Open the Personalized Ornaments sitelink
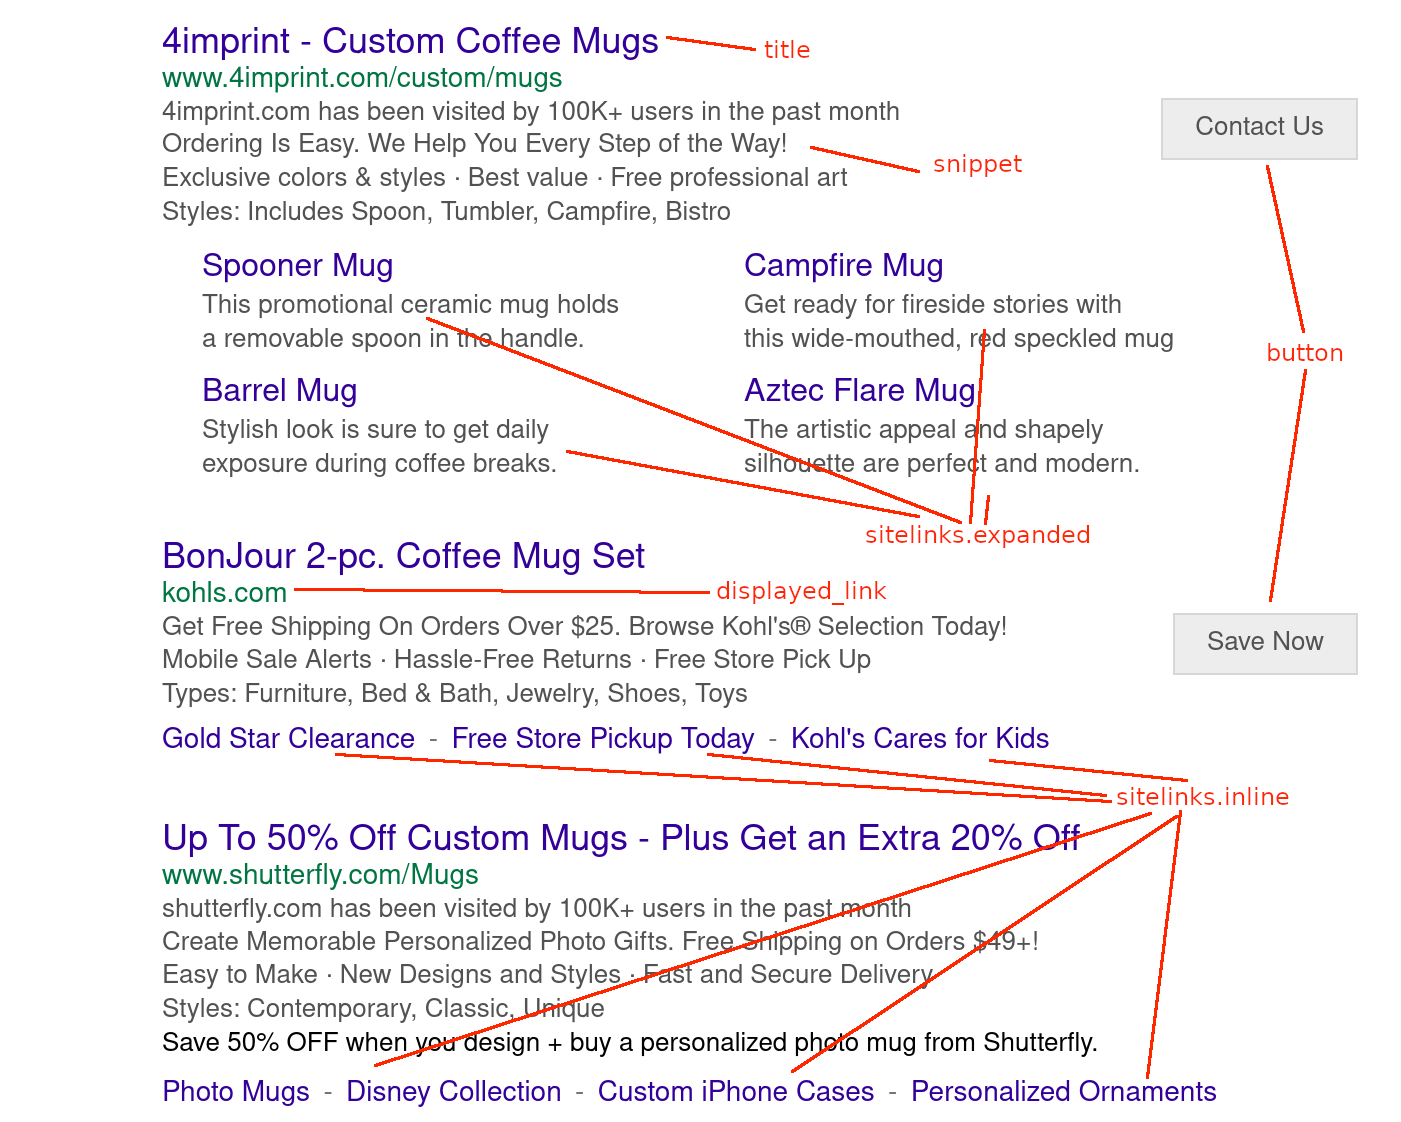The image size is (1401, 1122). coord(1063,1092)
